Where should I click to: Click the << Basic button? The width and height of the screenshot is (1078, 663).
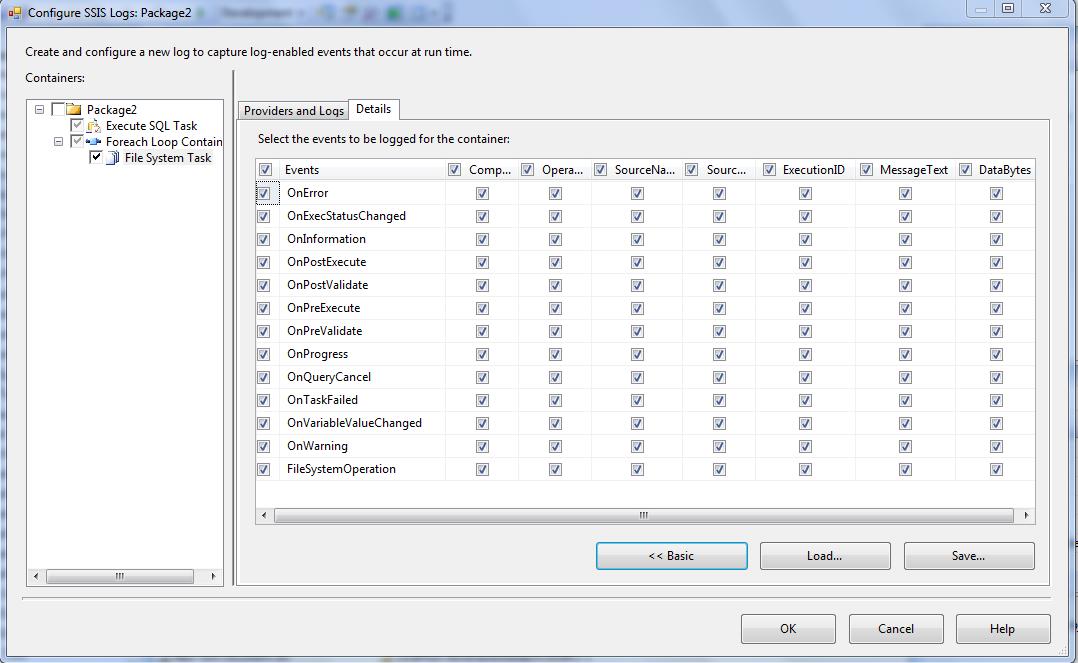pyautogui.click(x=671, y=556)
